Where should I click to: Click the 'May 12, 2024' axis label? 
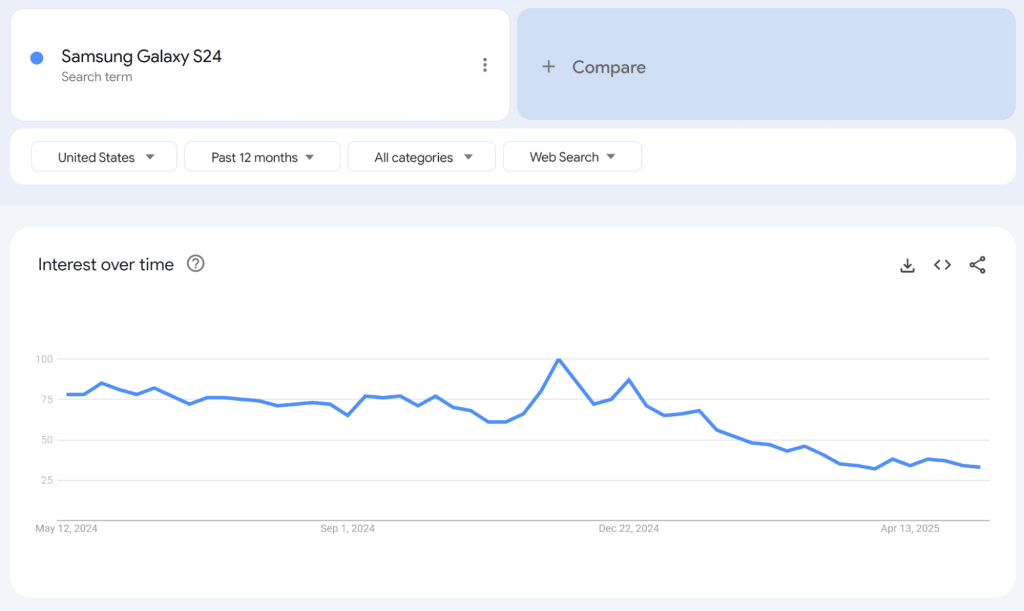[66, 528]
